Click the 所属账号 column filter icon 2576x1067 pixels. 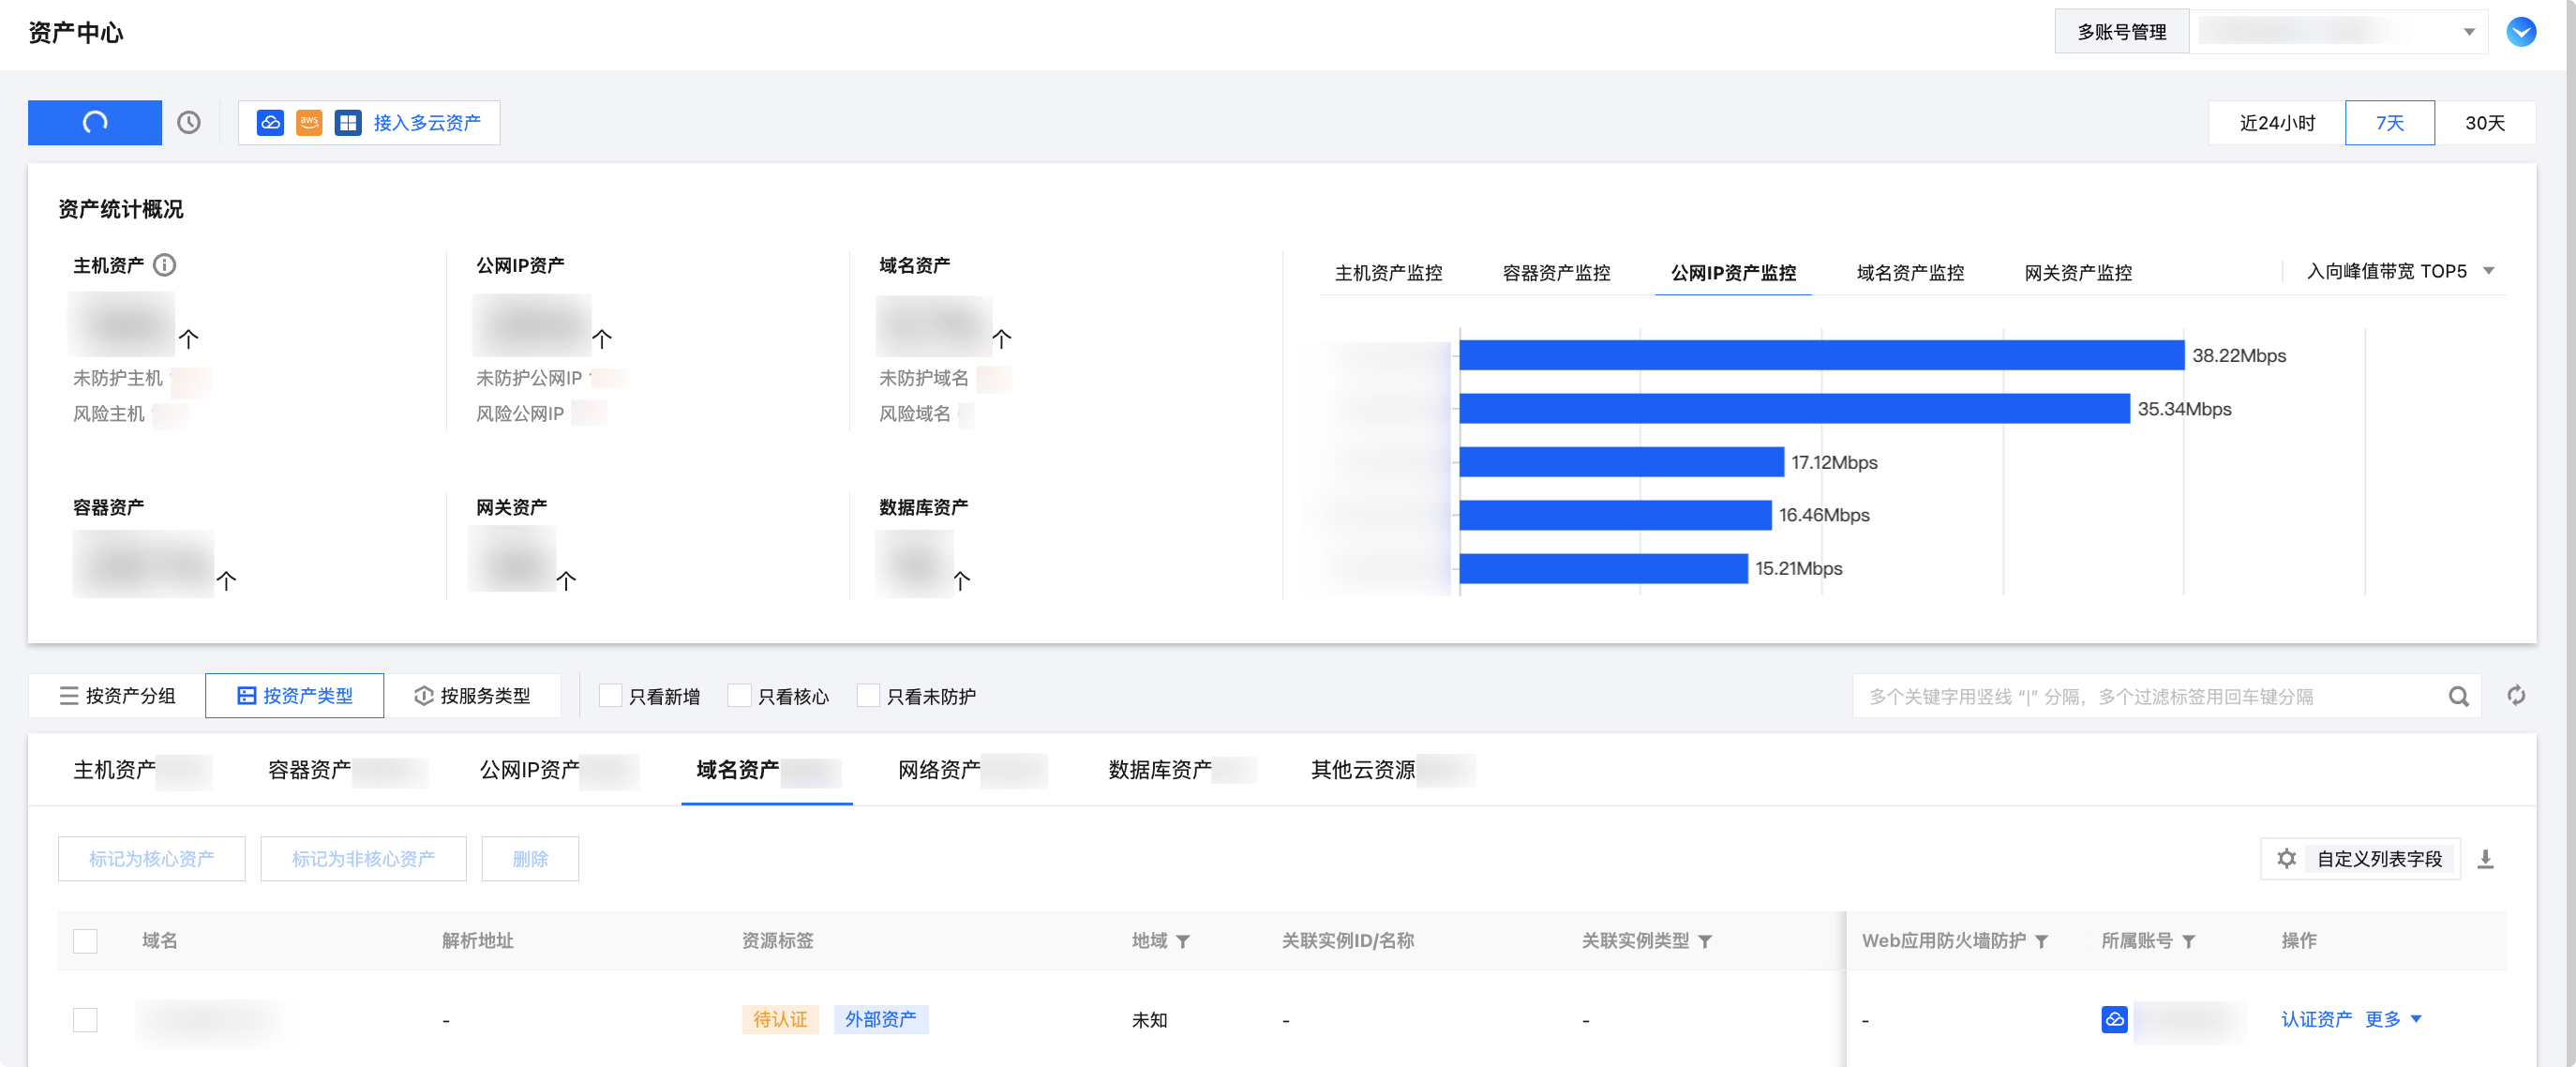coord(2189,941)
